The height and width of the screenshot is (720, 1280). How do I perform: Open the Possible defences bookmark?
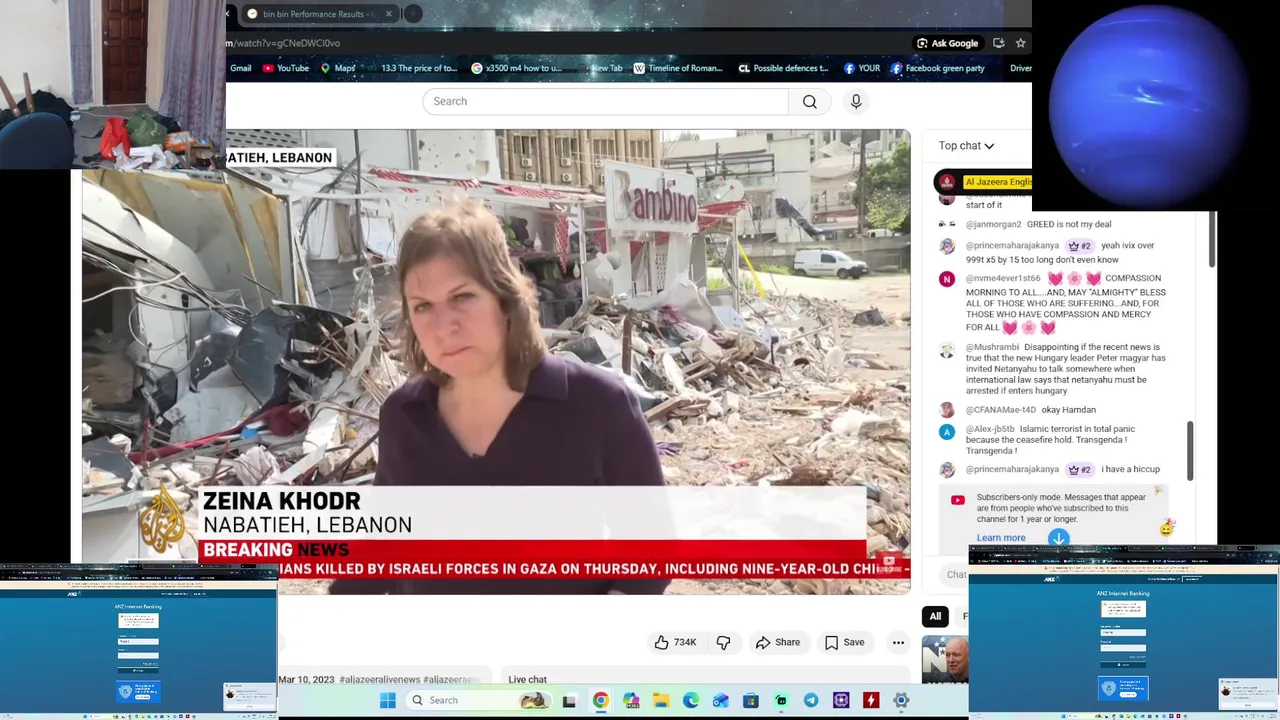(x=783, y=68)
